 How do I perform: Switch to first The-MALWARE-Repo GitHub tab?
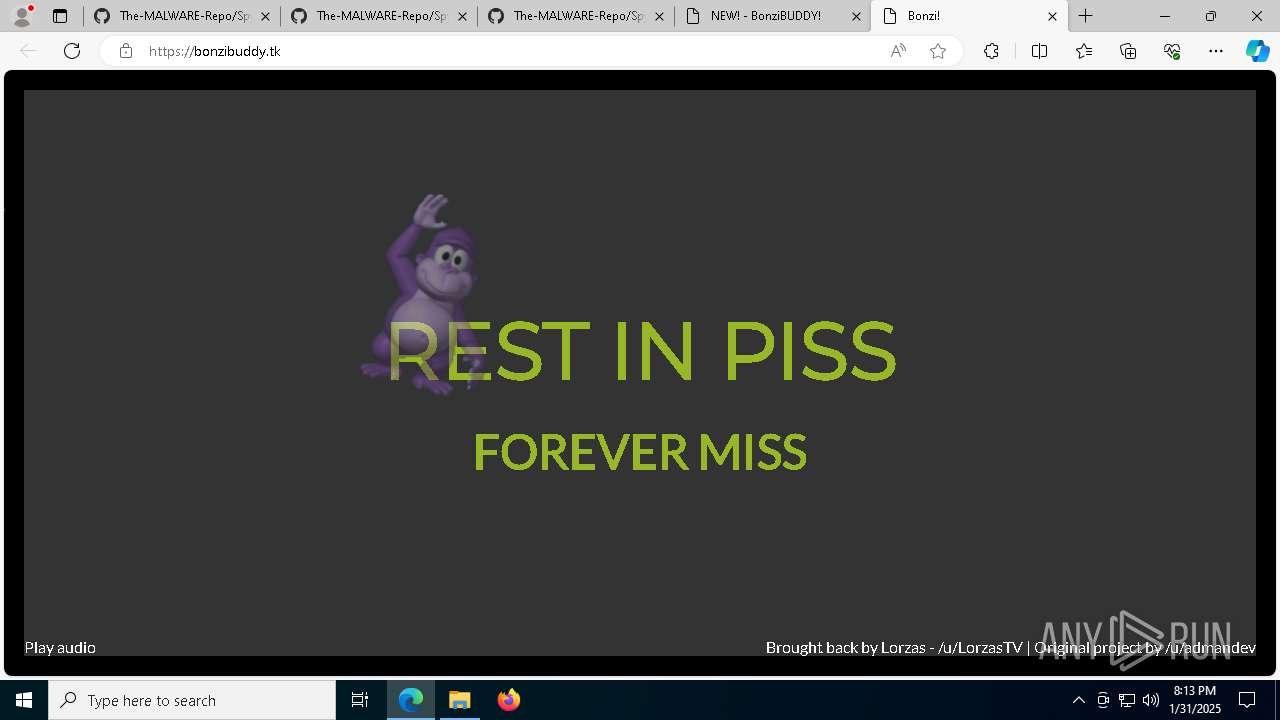point(182,16)
